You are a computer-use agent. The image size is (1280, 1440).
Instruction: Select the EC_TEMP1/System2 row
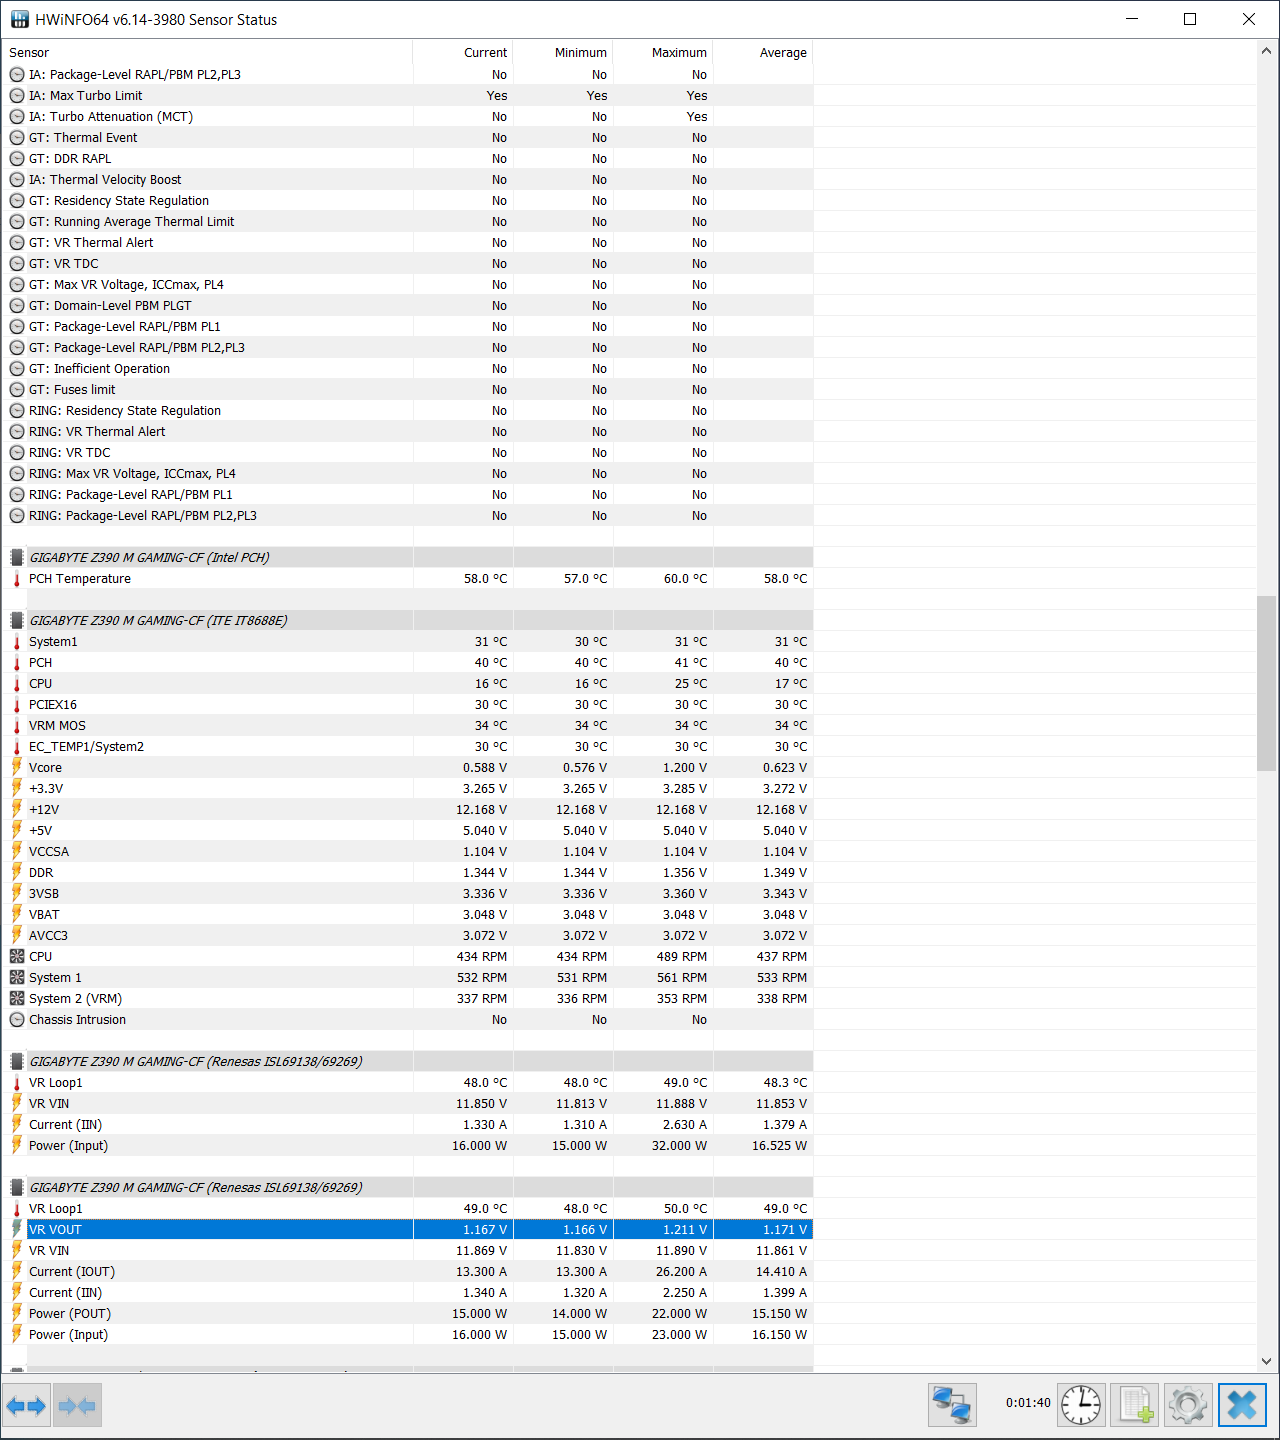pos(407,747)
